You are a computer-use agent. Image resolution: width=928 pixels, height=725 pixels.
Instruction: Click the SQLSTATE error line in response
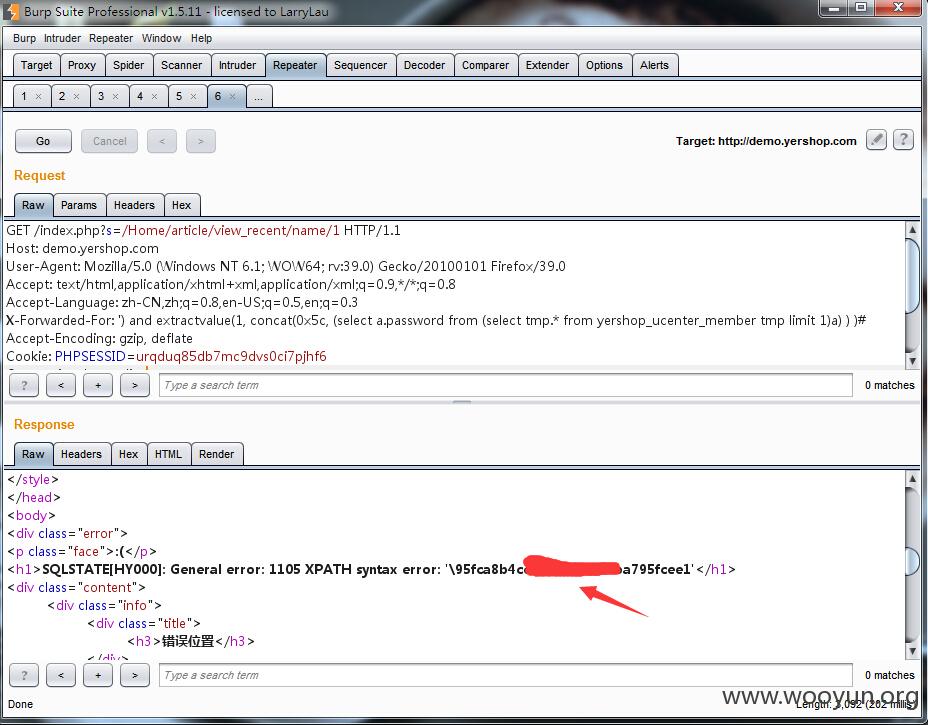(372, 569)
